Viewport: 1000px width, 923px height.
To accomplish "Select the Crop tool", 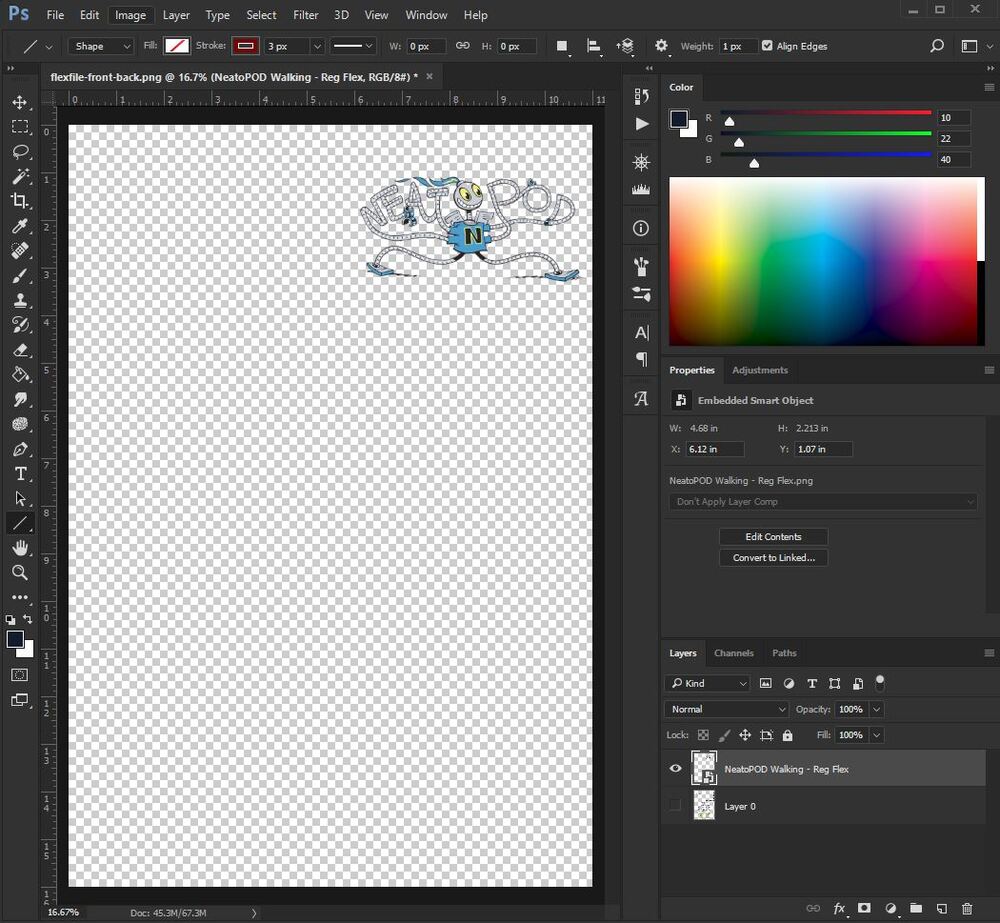I will 21,200.
